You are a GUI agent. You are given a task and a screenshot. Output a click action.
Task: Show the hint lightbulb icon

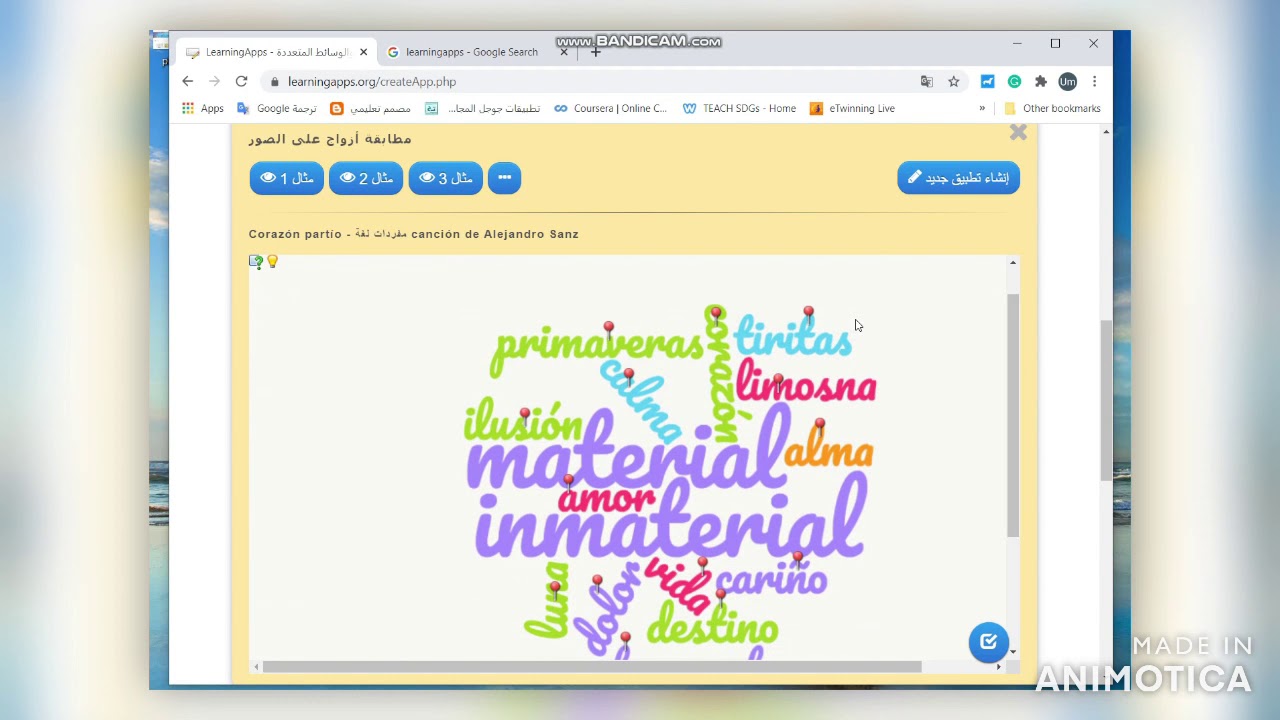(x=272, y=262)
